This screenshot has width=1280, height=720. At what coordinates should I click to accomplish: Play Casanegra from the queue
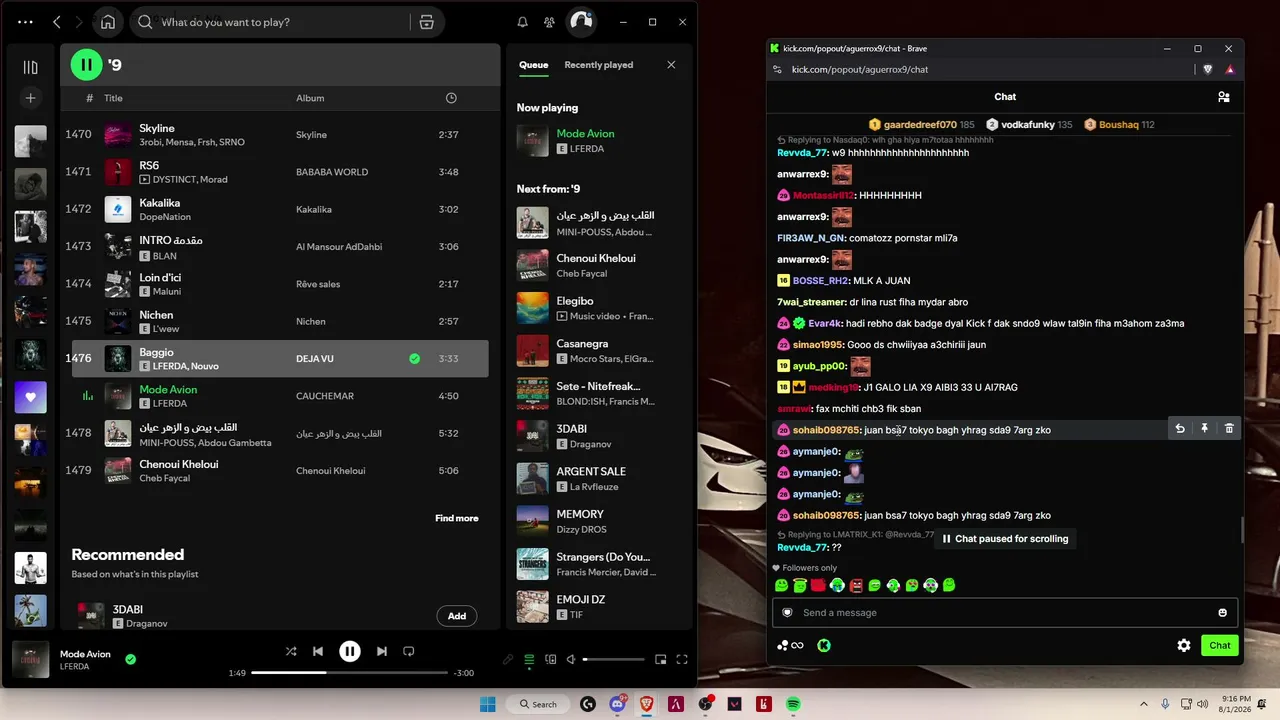[598, 350]
